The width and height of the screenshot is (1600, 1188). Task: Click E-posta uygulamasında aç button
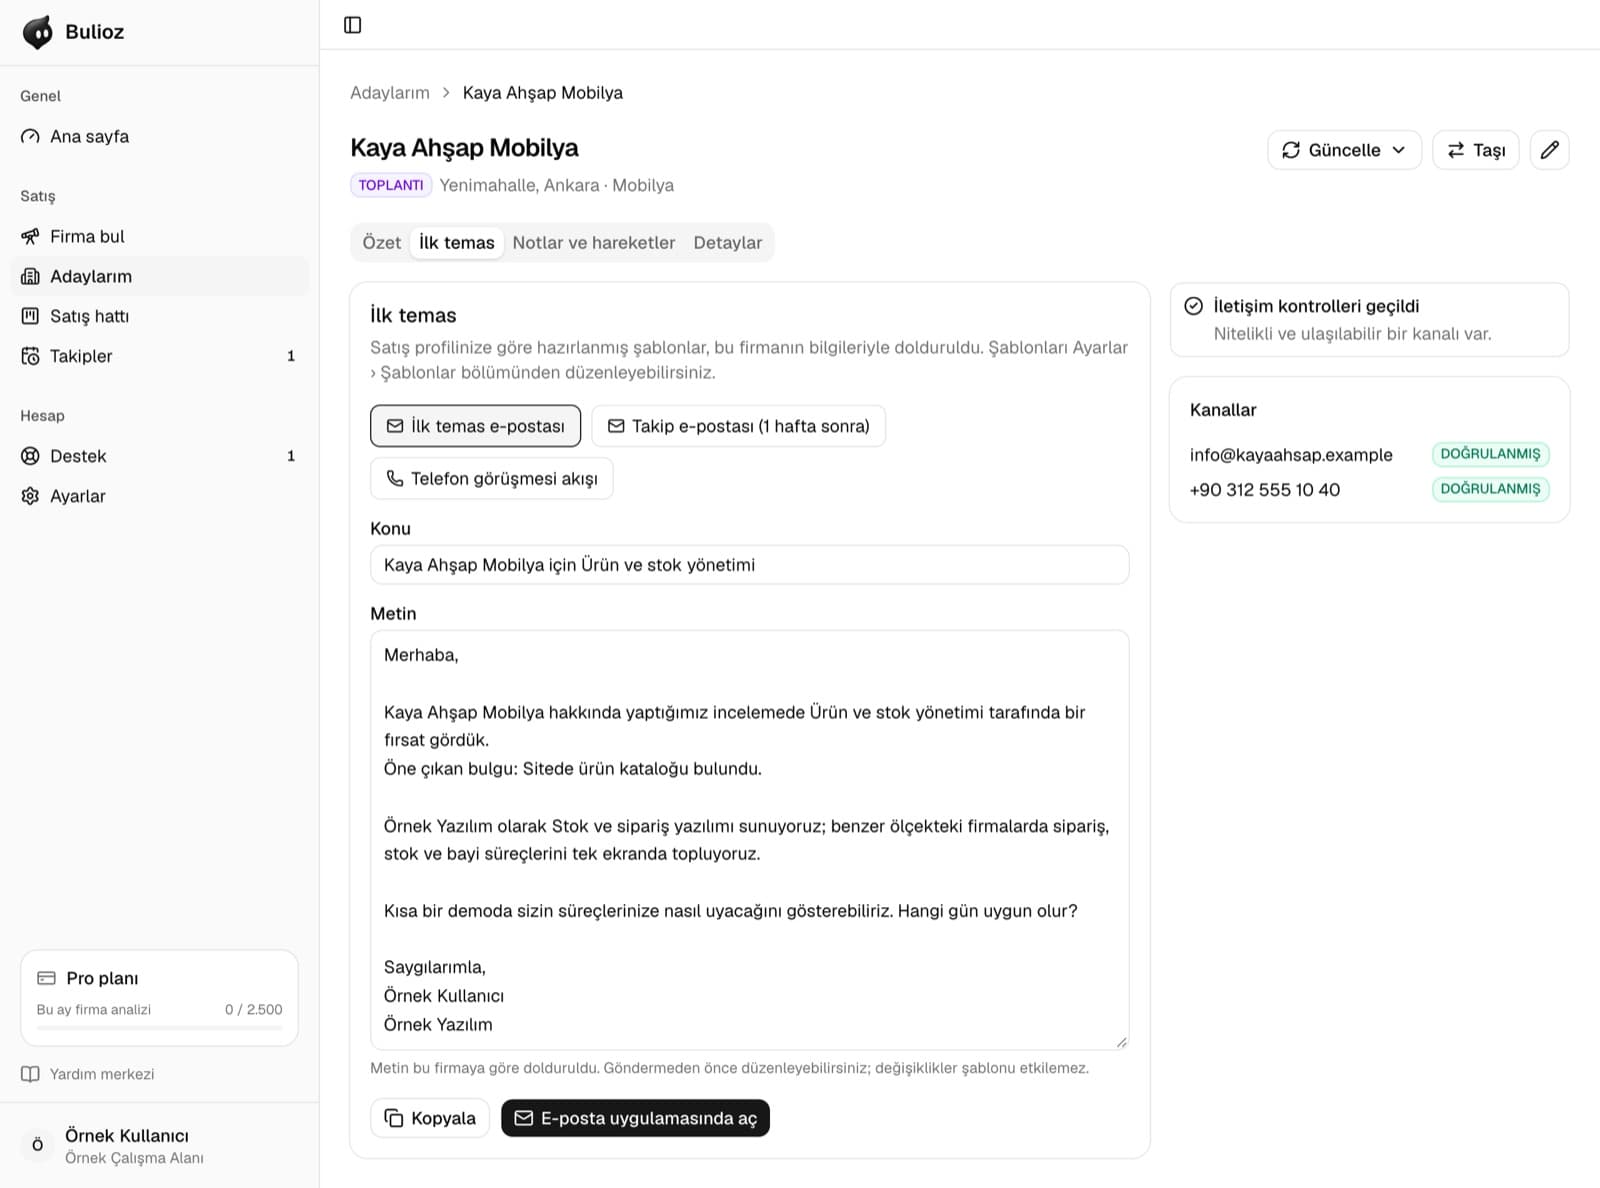click(635, 1118)
